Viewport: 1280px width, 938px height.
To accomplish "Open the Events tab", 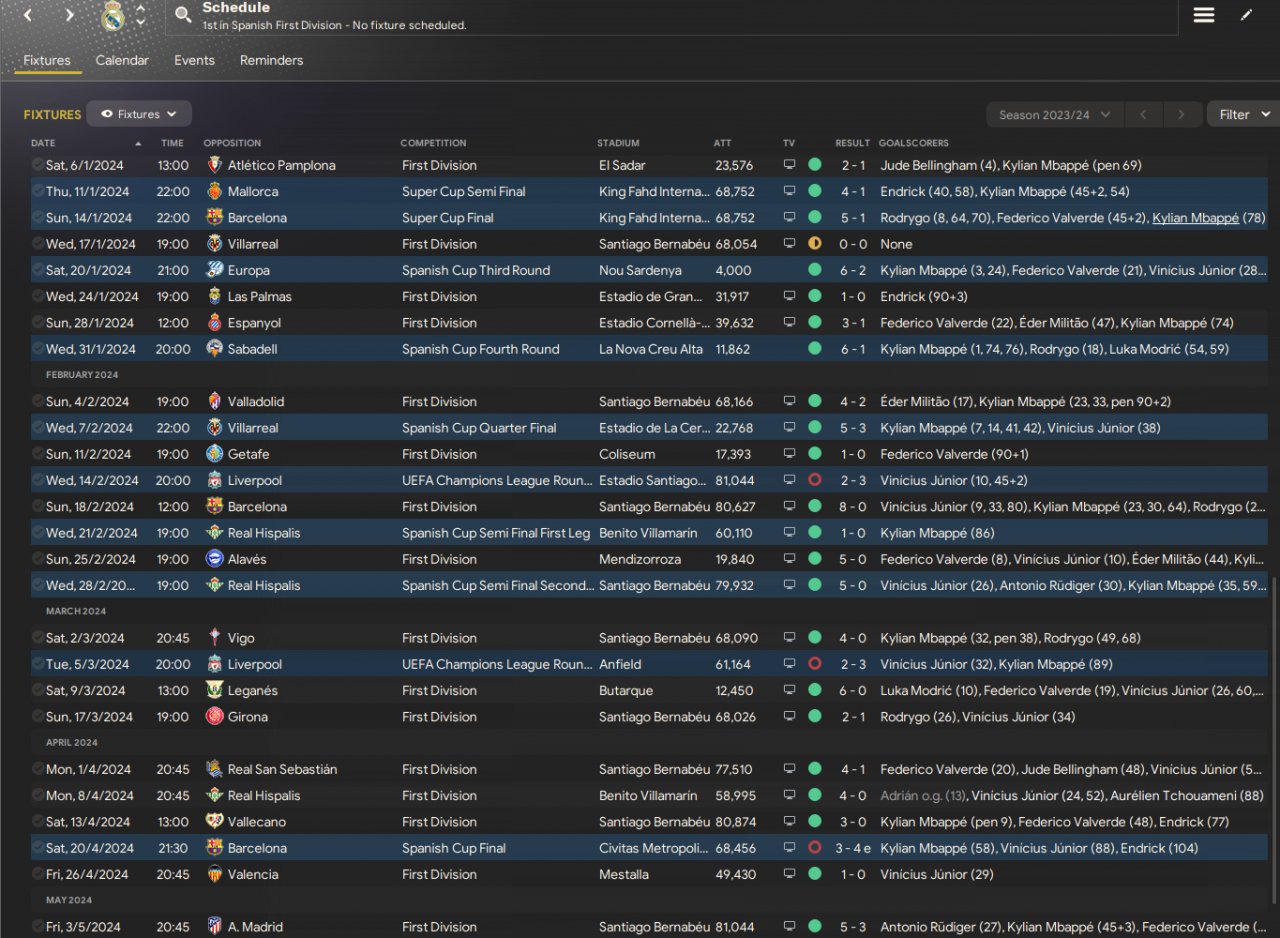I will click(x=194, y=60).
